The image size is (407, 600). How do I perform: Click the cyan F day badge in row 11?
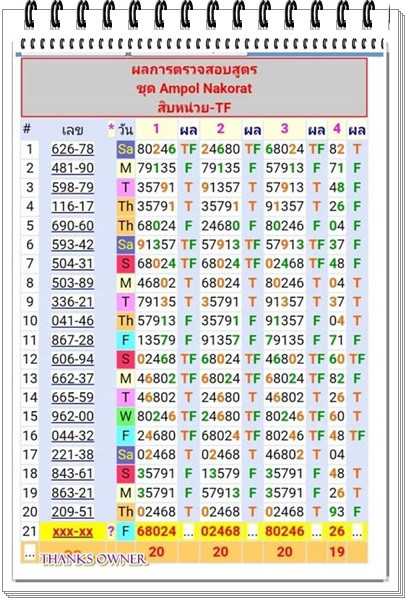pyautogui.click(x=125, y=340)
